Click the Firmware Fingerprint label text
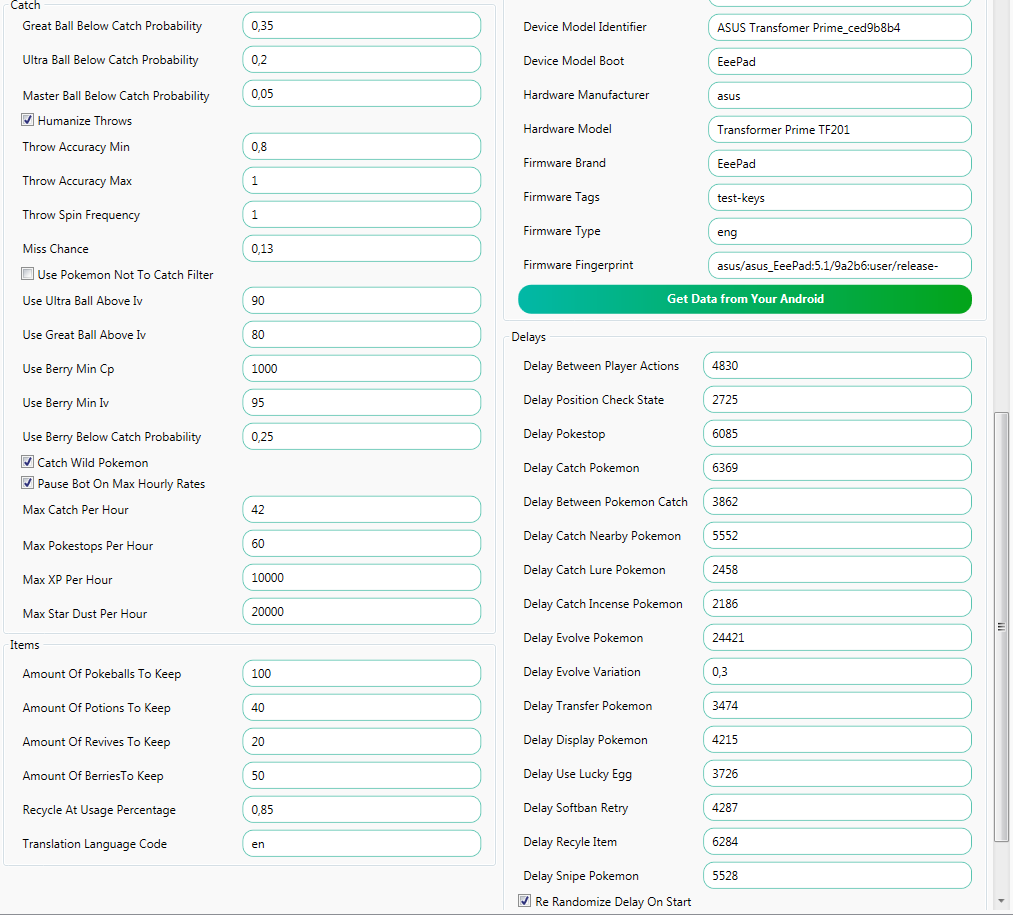This screenshot has width=1013, height=915. click(x=578, y=265)
